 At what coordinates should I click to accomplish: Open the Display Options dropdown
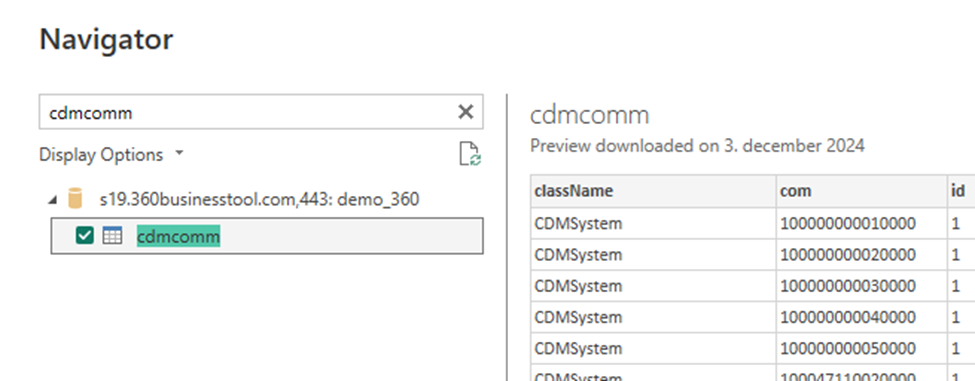pos(111,154)
